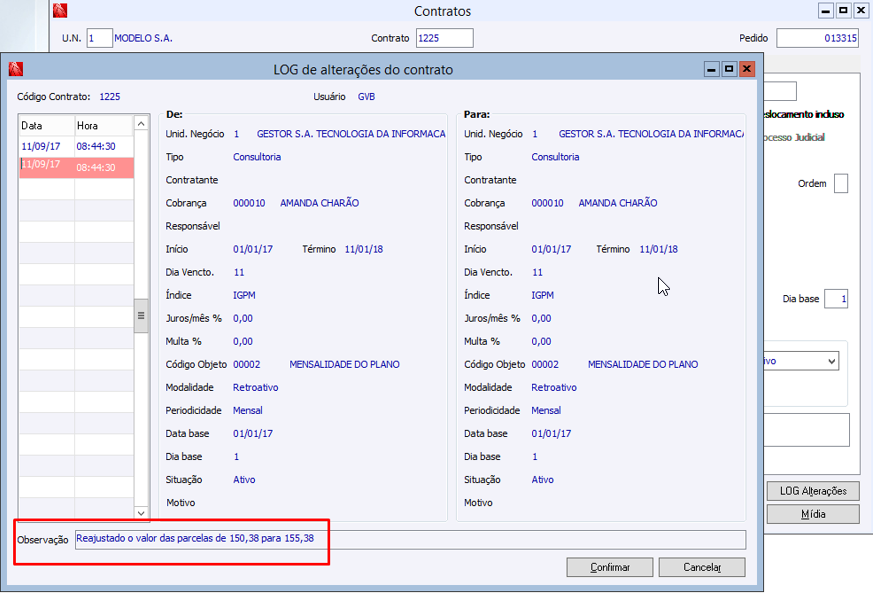Close the Contratos window
This screenshot has width=873, height=593.
point(861,11)
